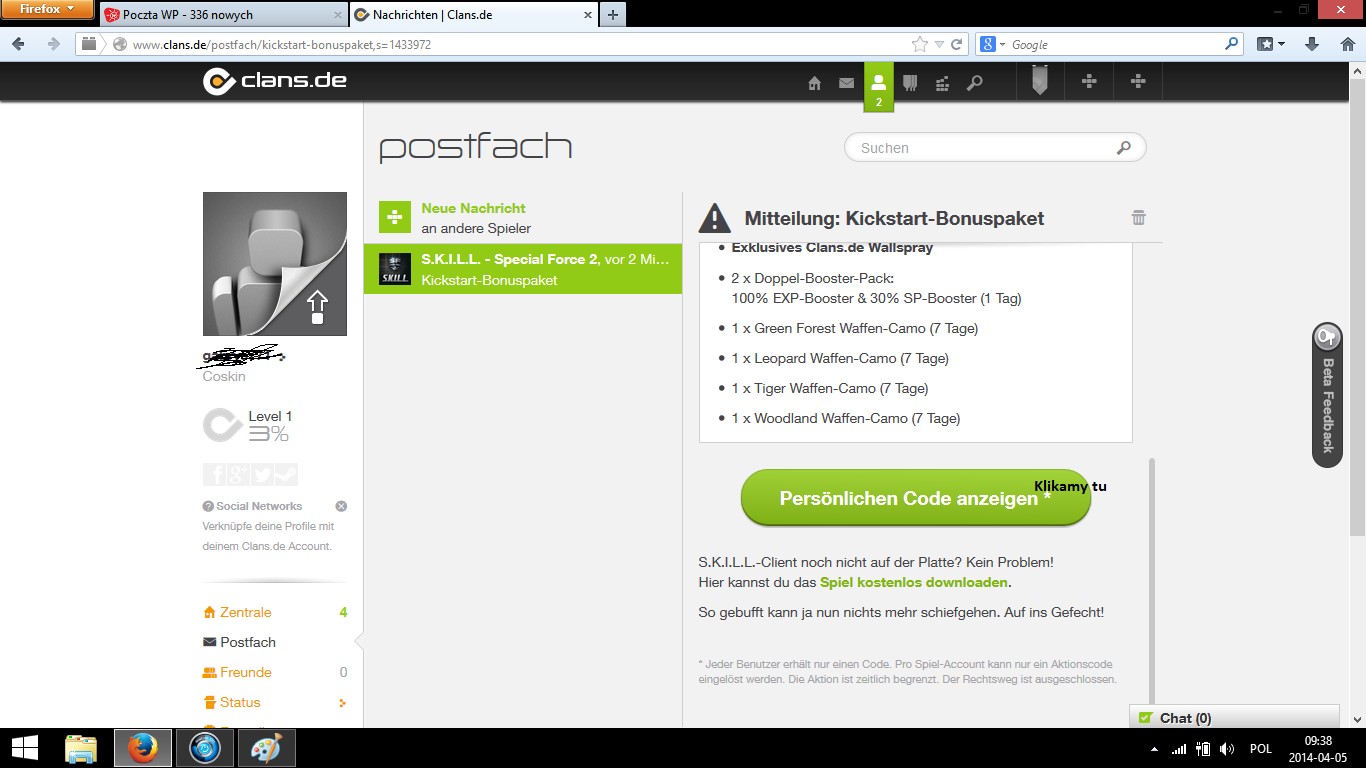Image resolution: width=1366 pixels, height=768 pixels.
Task: Open Status in sidebar
Action: click(x=240, y=702)
